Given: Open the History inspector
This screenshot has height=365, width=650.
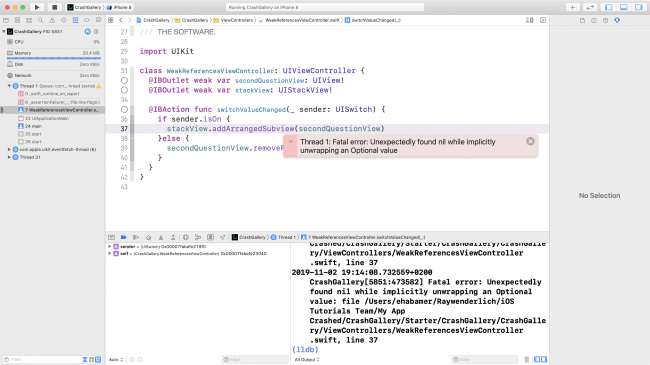Looking at the screenshot, I should tap(594, 20).
